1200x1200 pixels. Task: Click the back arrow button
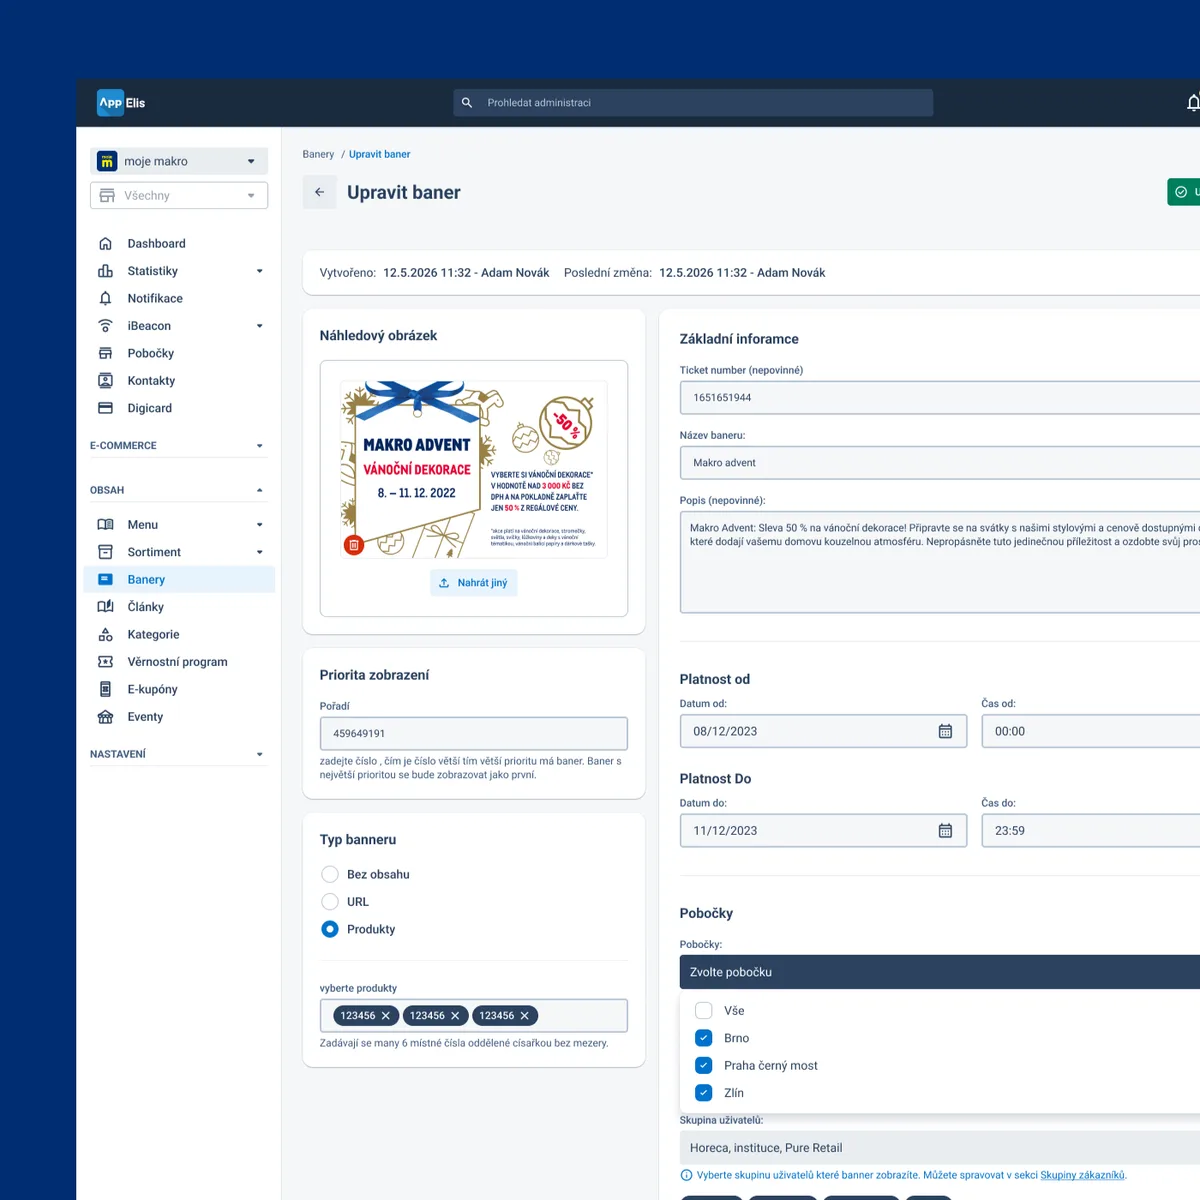click(319, 192)
